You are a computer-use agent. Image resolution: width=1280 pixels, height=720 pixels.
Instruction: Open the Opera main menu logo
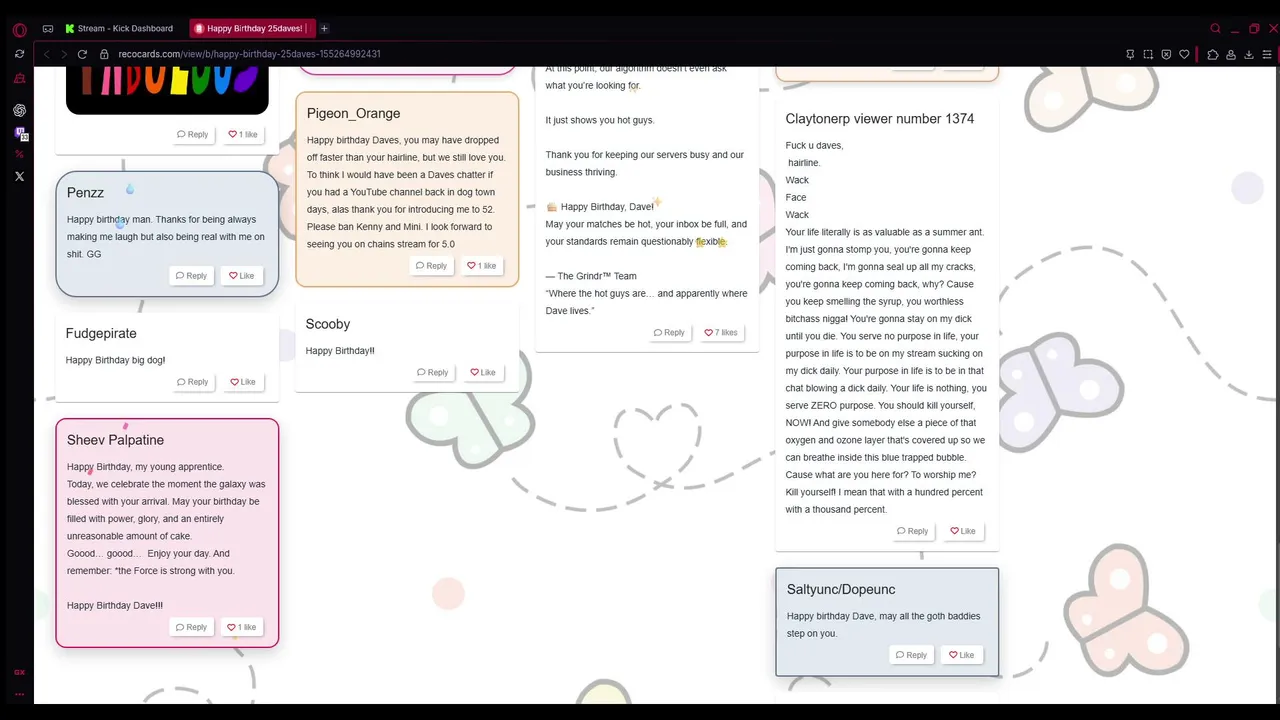click(x=19, y=29)
